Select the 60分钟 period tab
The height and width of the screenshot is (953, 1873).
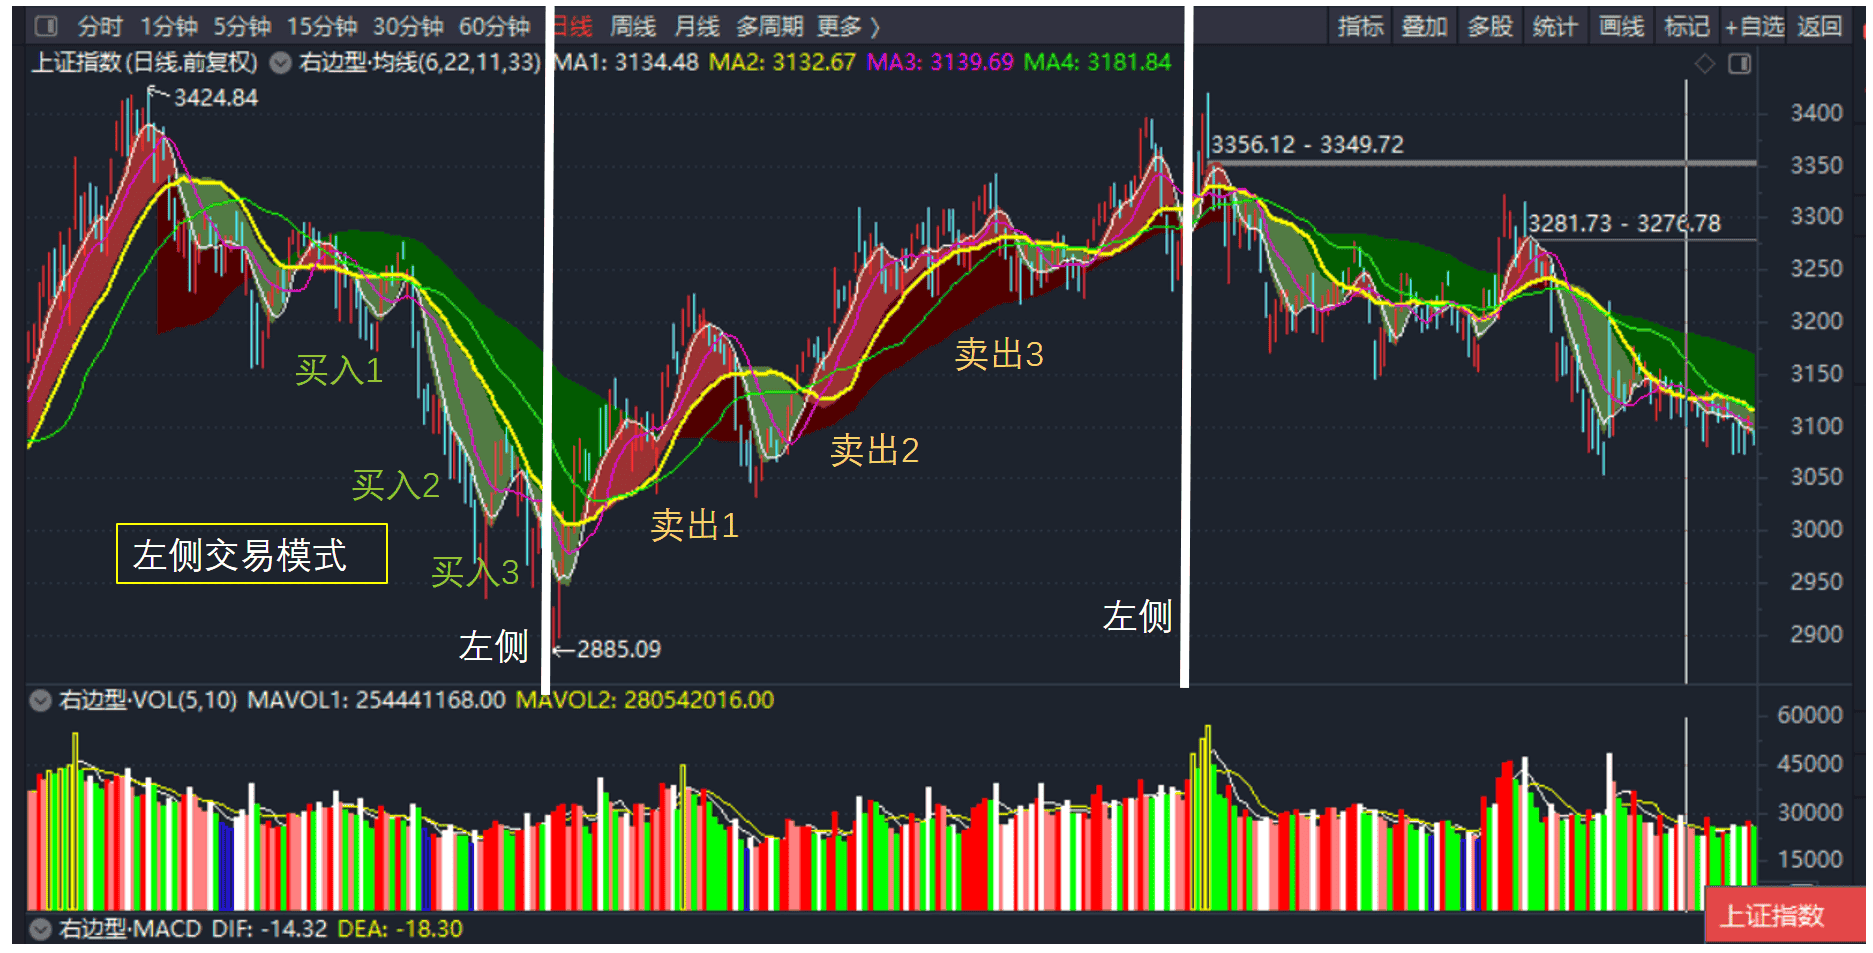(x=494, y=26)
